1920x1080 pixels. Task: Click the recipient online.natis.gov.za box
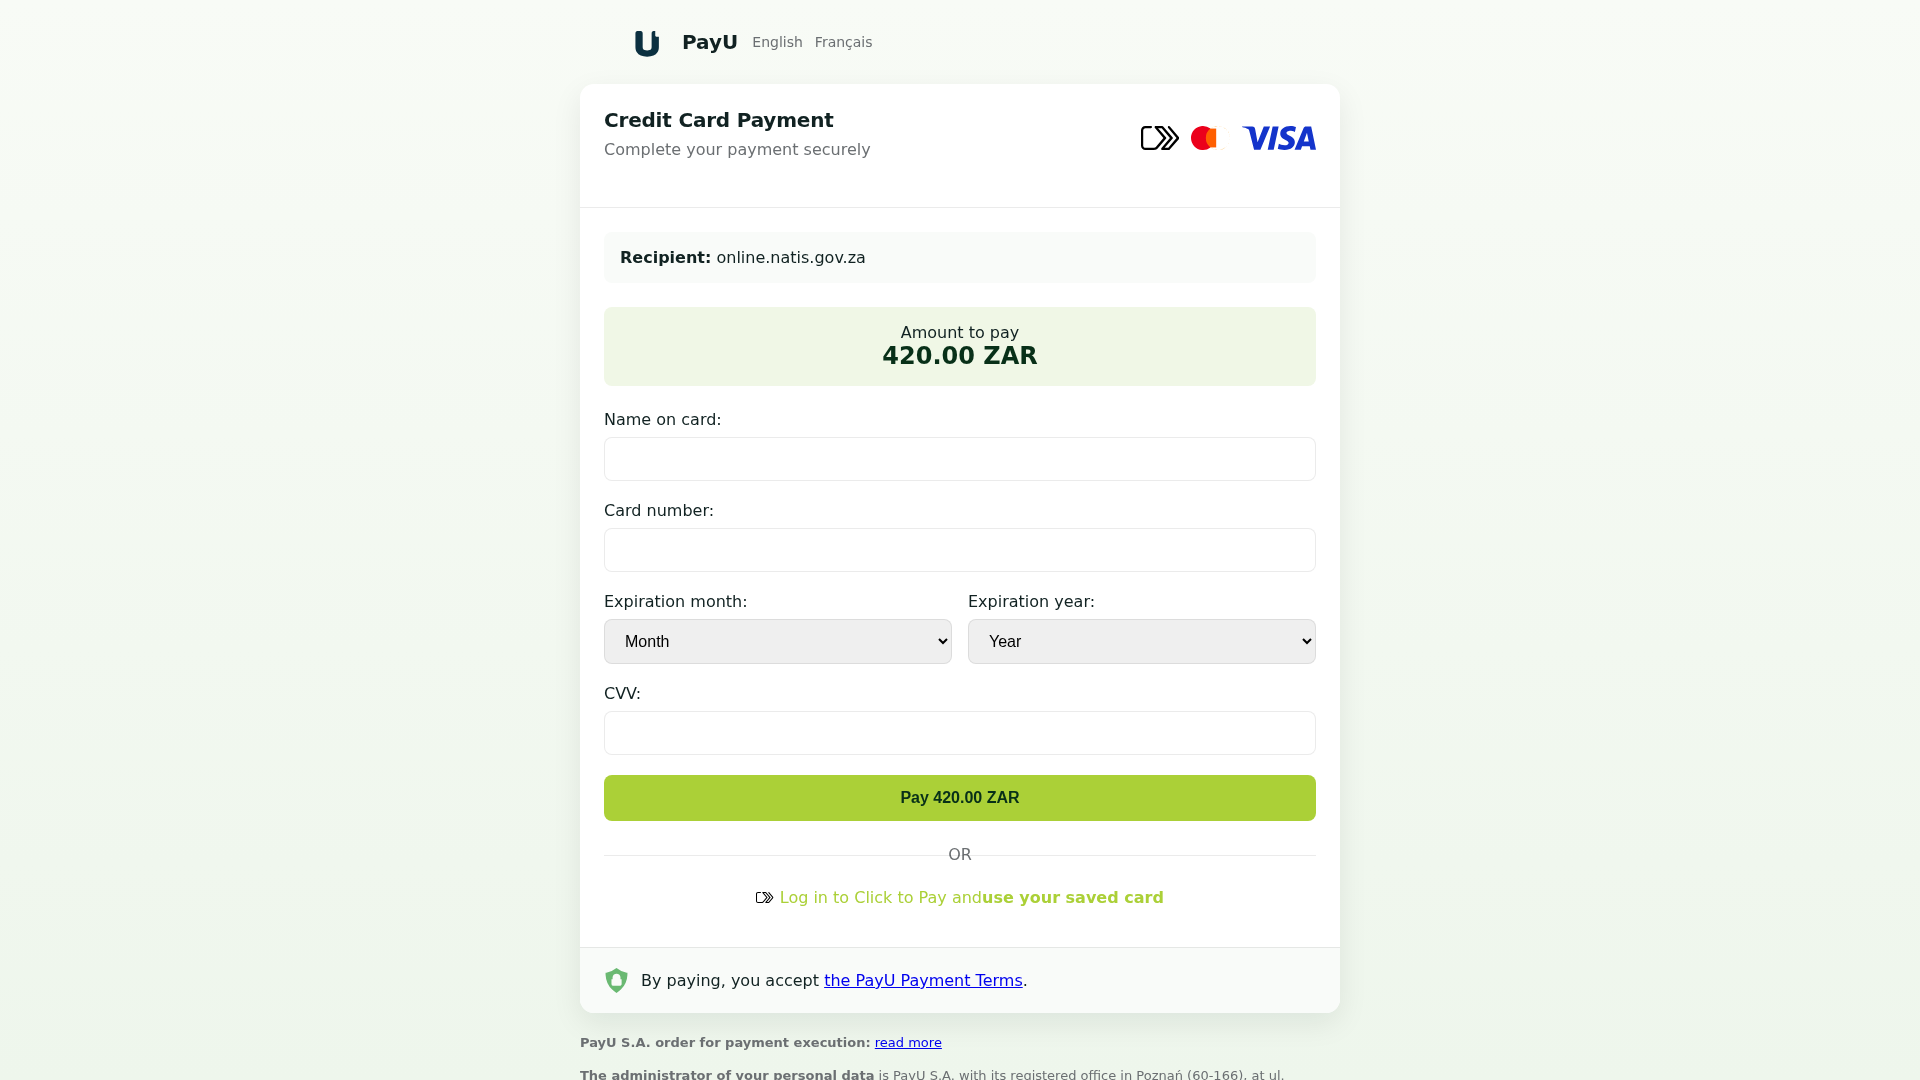click(x=959, y=258)
